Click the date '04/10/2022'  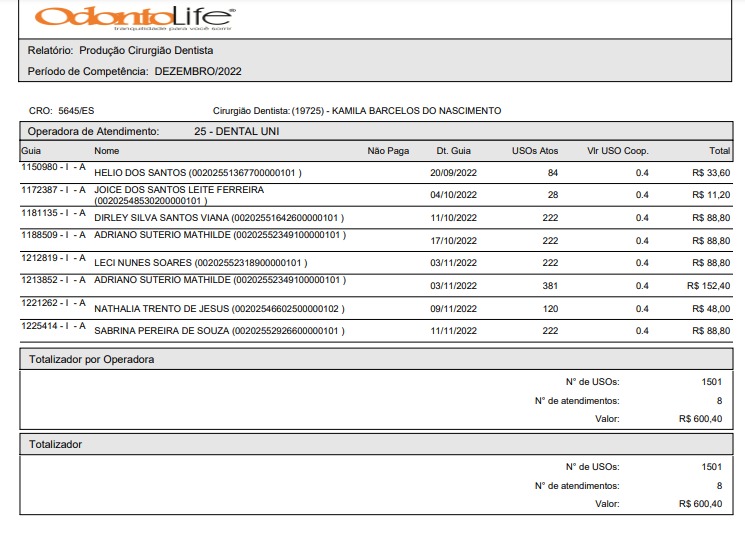pos(453,195)
